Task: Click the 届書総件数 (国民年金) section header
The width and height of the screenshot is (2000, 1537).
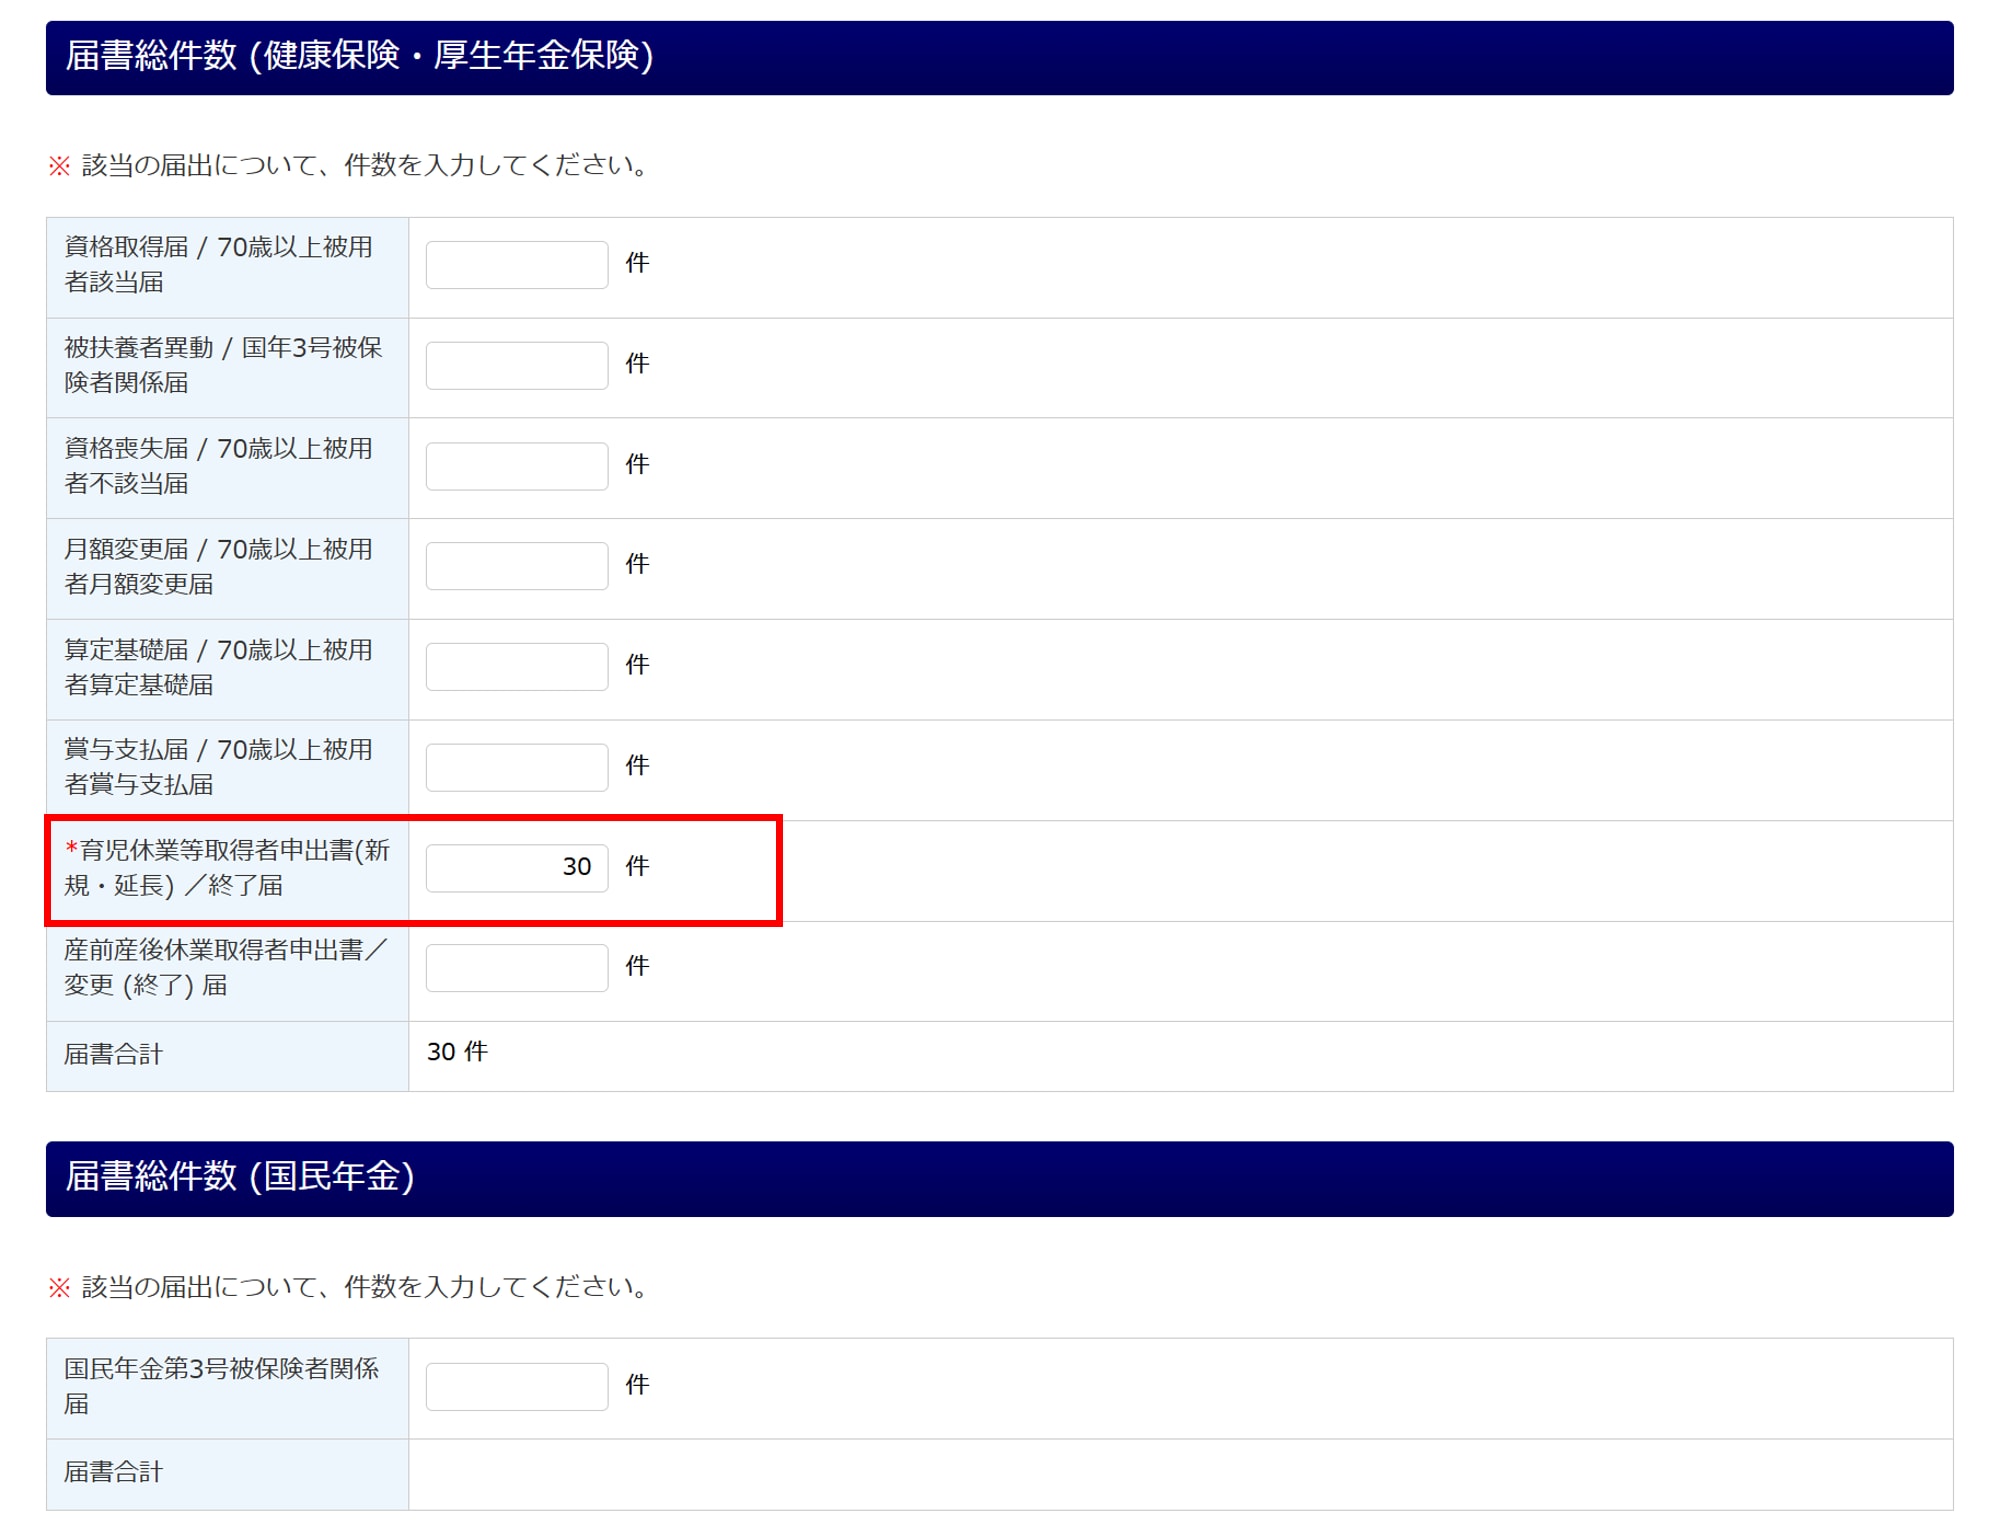Action: 240,1177
